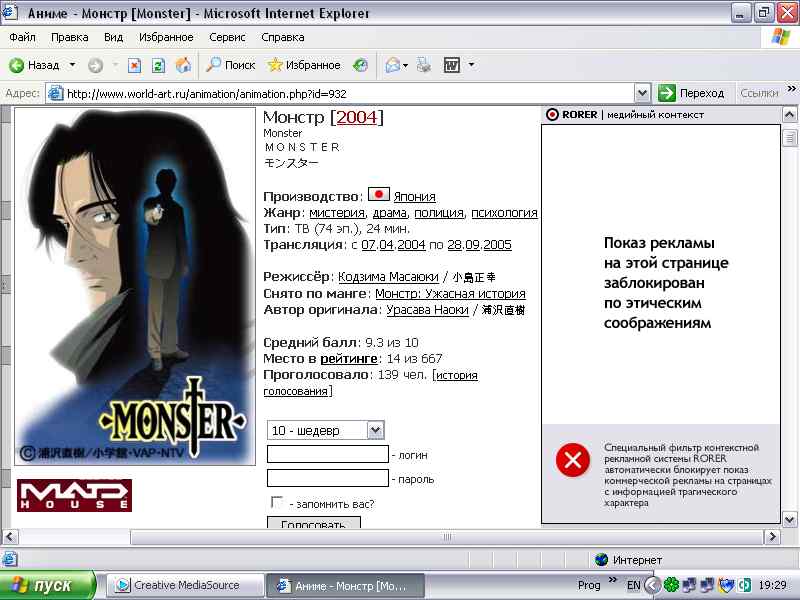Image resolution: width=800 pixels, height=600 pixels.
Task: Open the Edit with Word dropdown arrow
Action: [471, 65]
